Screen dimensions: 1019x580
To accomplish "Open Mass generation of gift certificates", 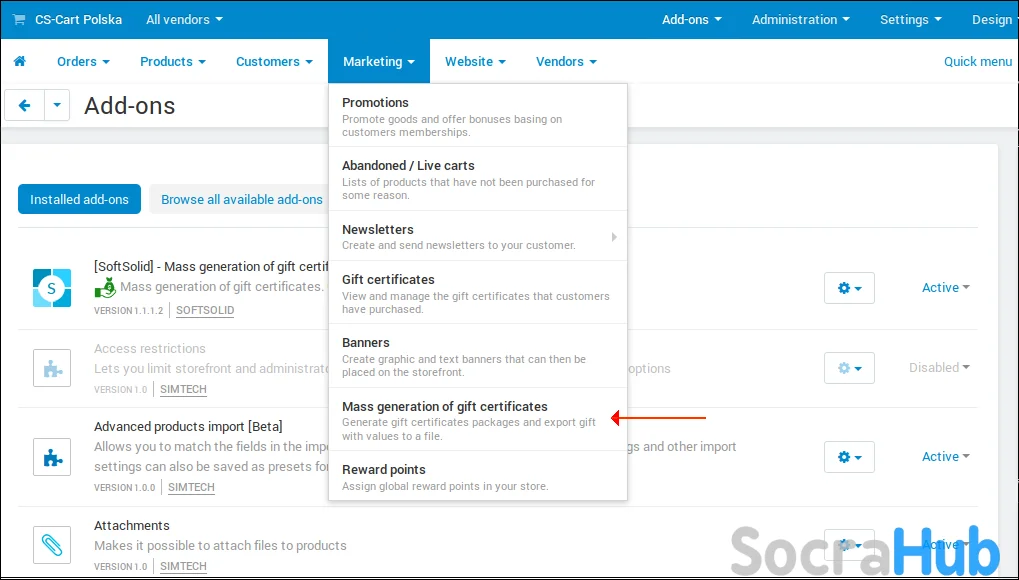I will click(478, 419).
